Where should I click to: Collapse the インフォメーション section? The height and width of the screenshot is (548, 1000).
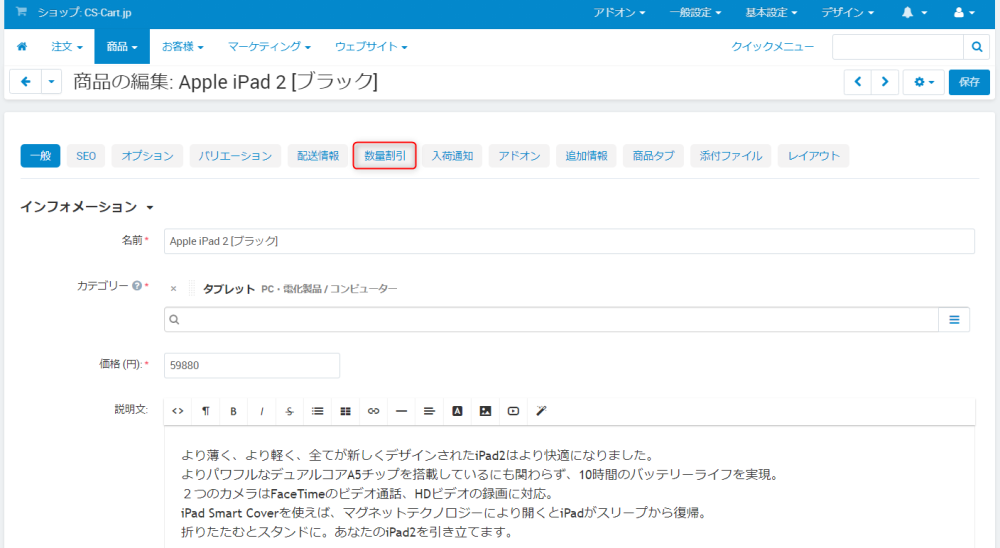pyautogui.click(x=87, y=207)
